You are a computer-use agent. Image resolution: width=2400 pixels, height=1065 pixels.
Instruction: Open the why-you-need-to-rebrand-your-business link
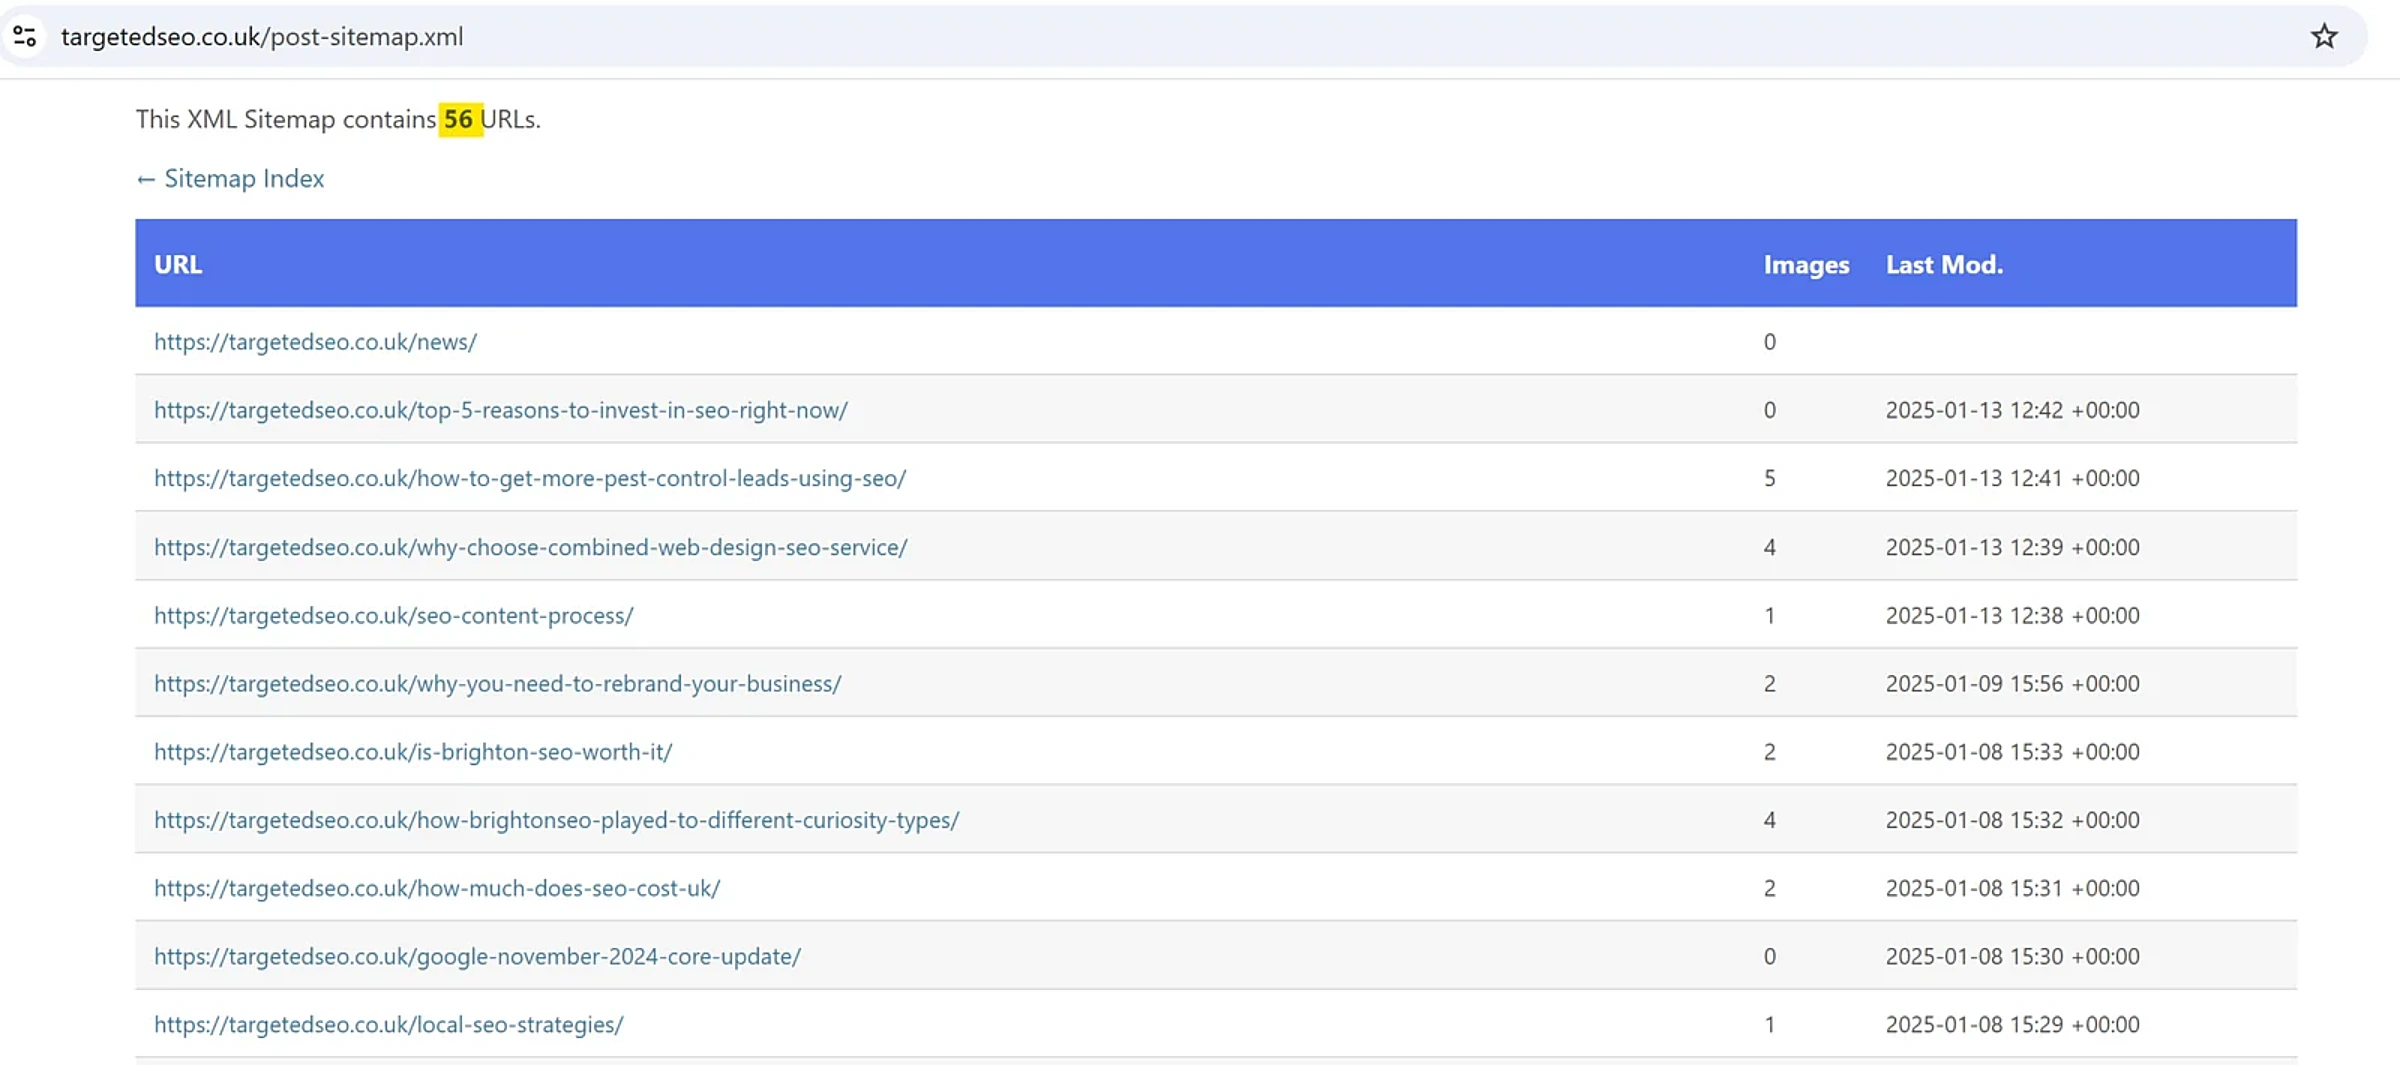[497, 683]
